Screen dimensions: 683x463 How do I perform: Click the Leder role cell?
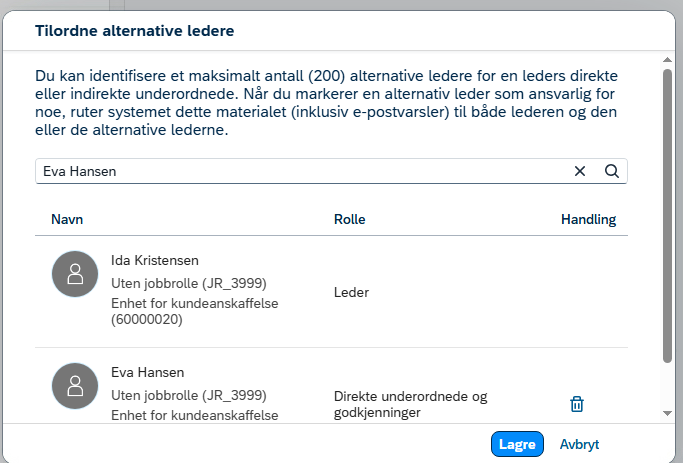pyautogui.click(x=351, y=292)
